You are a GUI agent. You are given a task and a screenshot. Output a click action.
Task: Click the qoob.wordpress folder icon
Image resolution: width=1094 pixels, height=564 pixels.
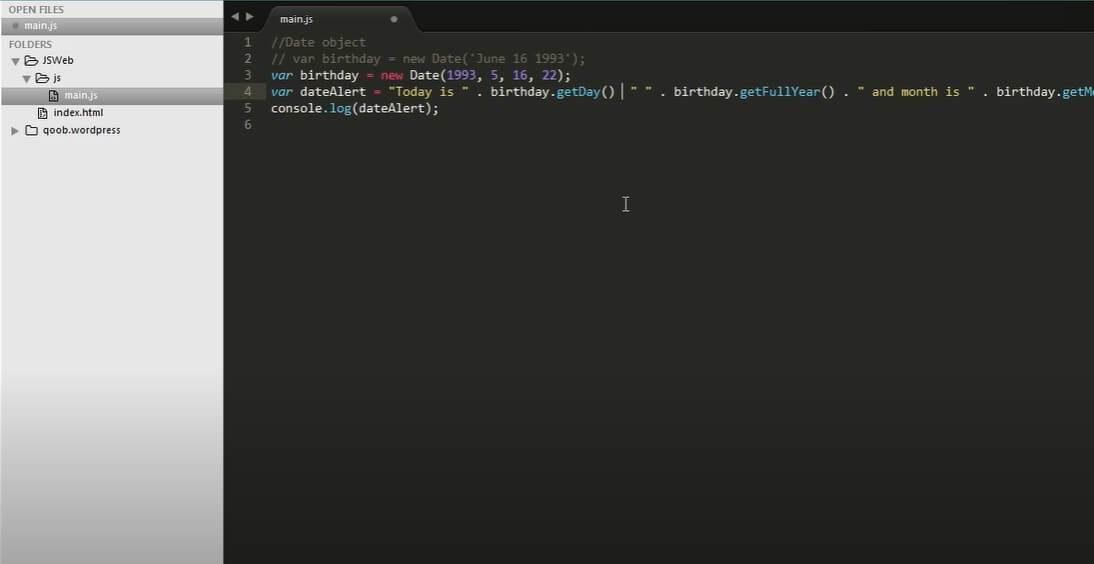coord(31,131)
